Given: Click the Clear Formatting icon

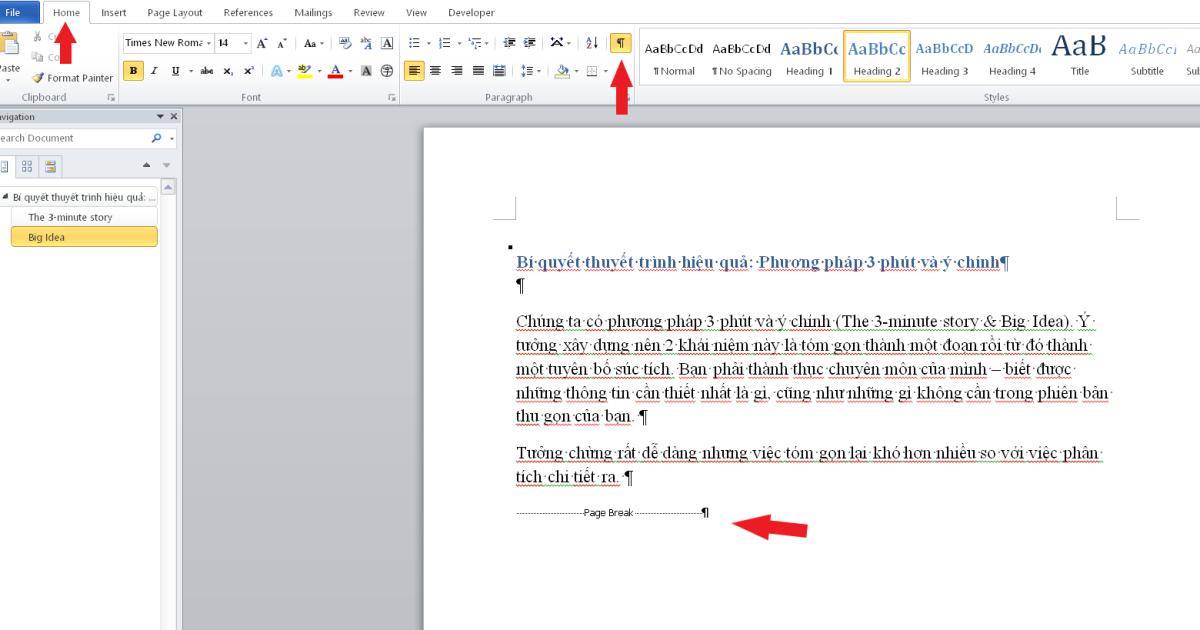Looking at the screenshot, I should pos(345,43).
